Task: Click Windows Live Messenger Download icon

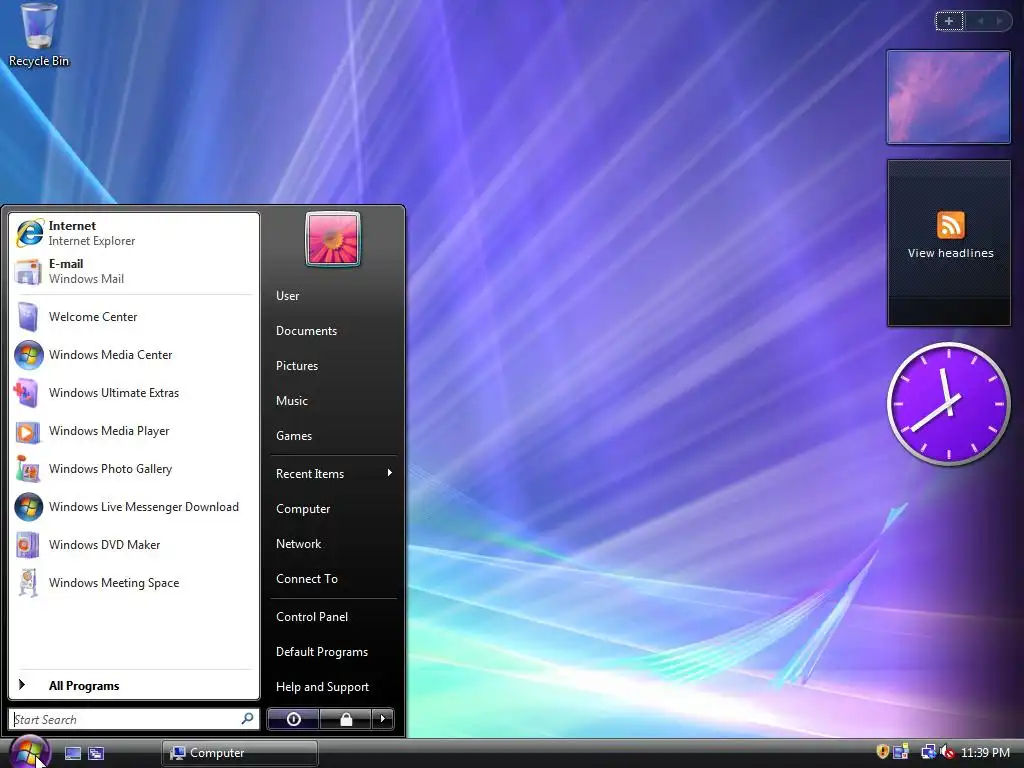Action: (x=29, y=507)
